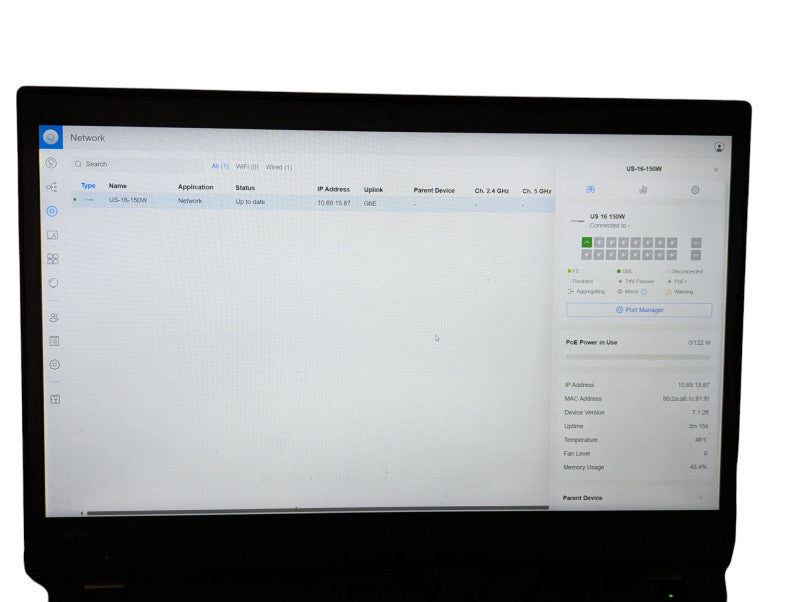This screenshot has height=602, width=800.
Task: Click the magnifier icon in the search box
Action: click(78, 164)
